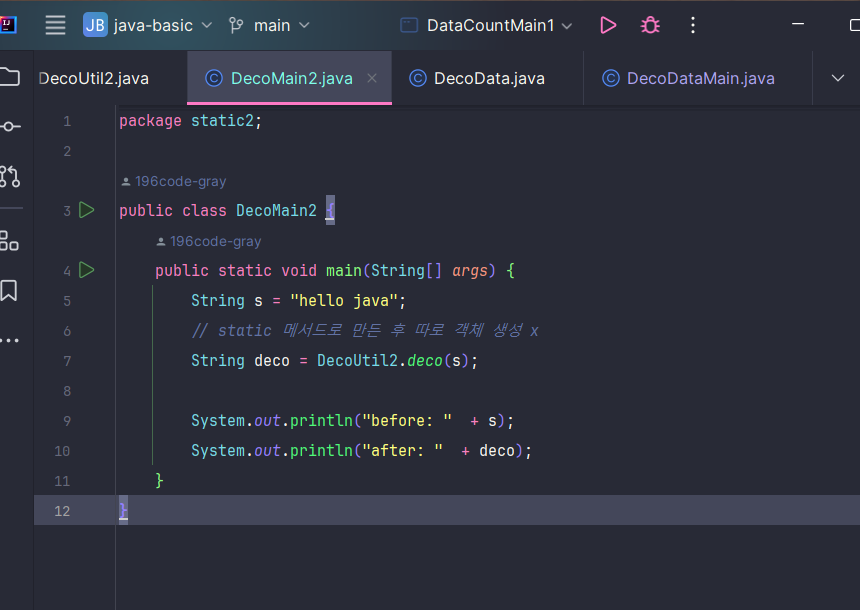Viewport: 860px width, 610px height.
Task: Switch to the DecoData.java tab
Action: (489, 78)
